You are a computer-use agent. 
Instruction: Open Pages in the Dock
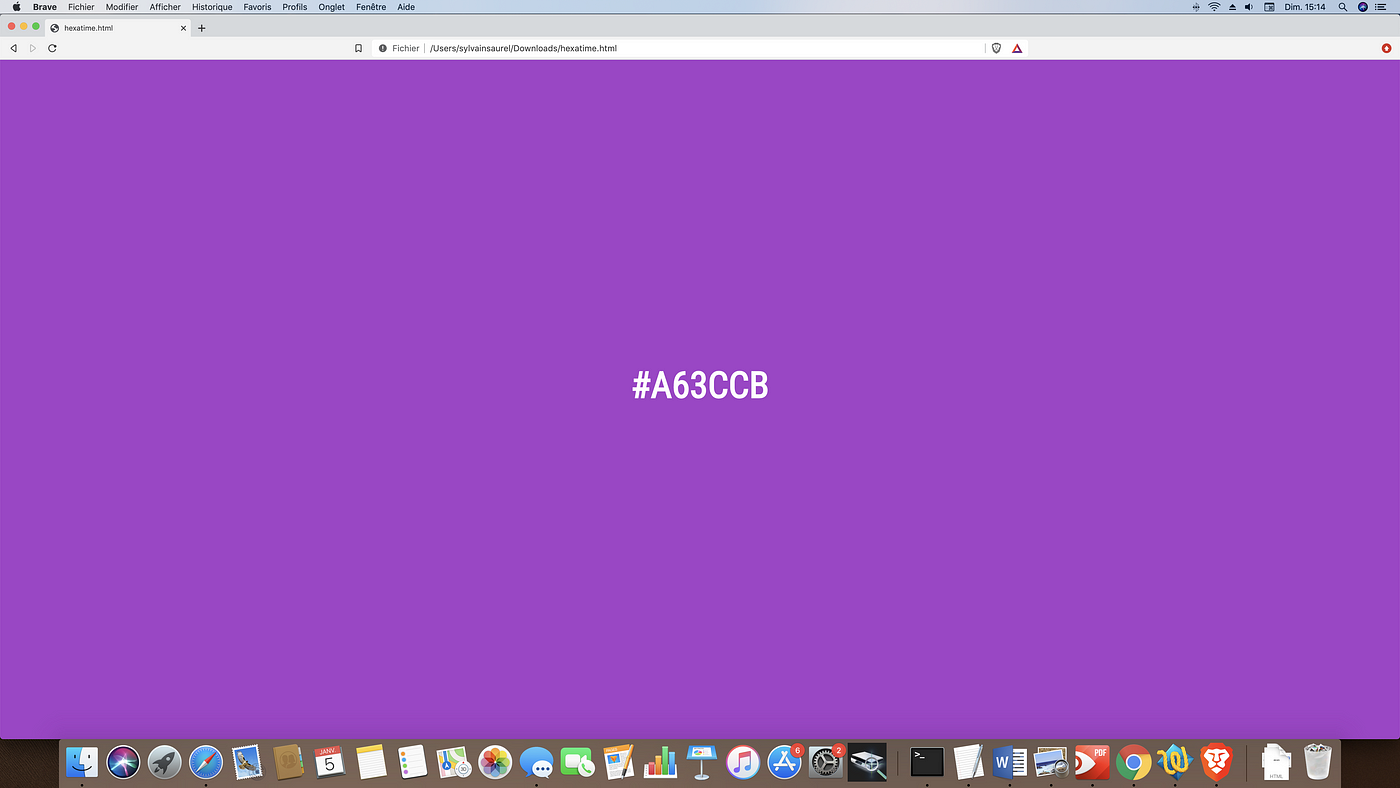click(619, 763)
